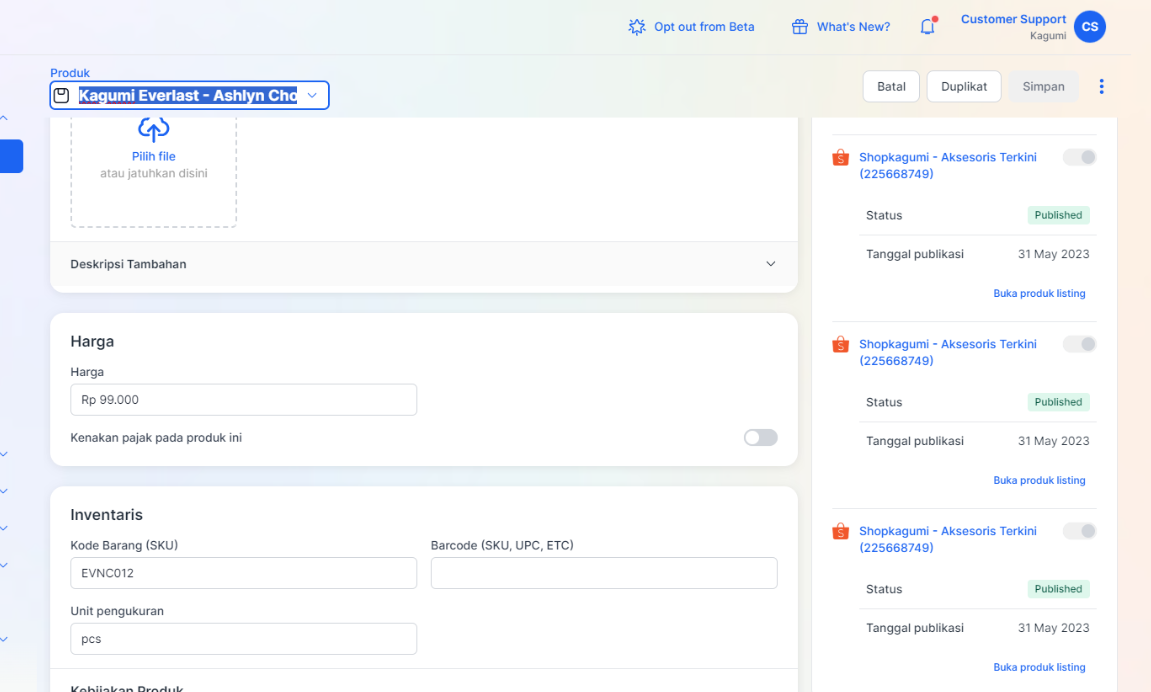Click the Opt out from Beta sparkle icon
The height and width of the screenshot is (692, 1151).
tap(636, 27)
